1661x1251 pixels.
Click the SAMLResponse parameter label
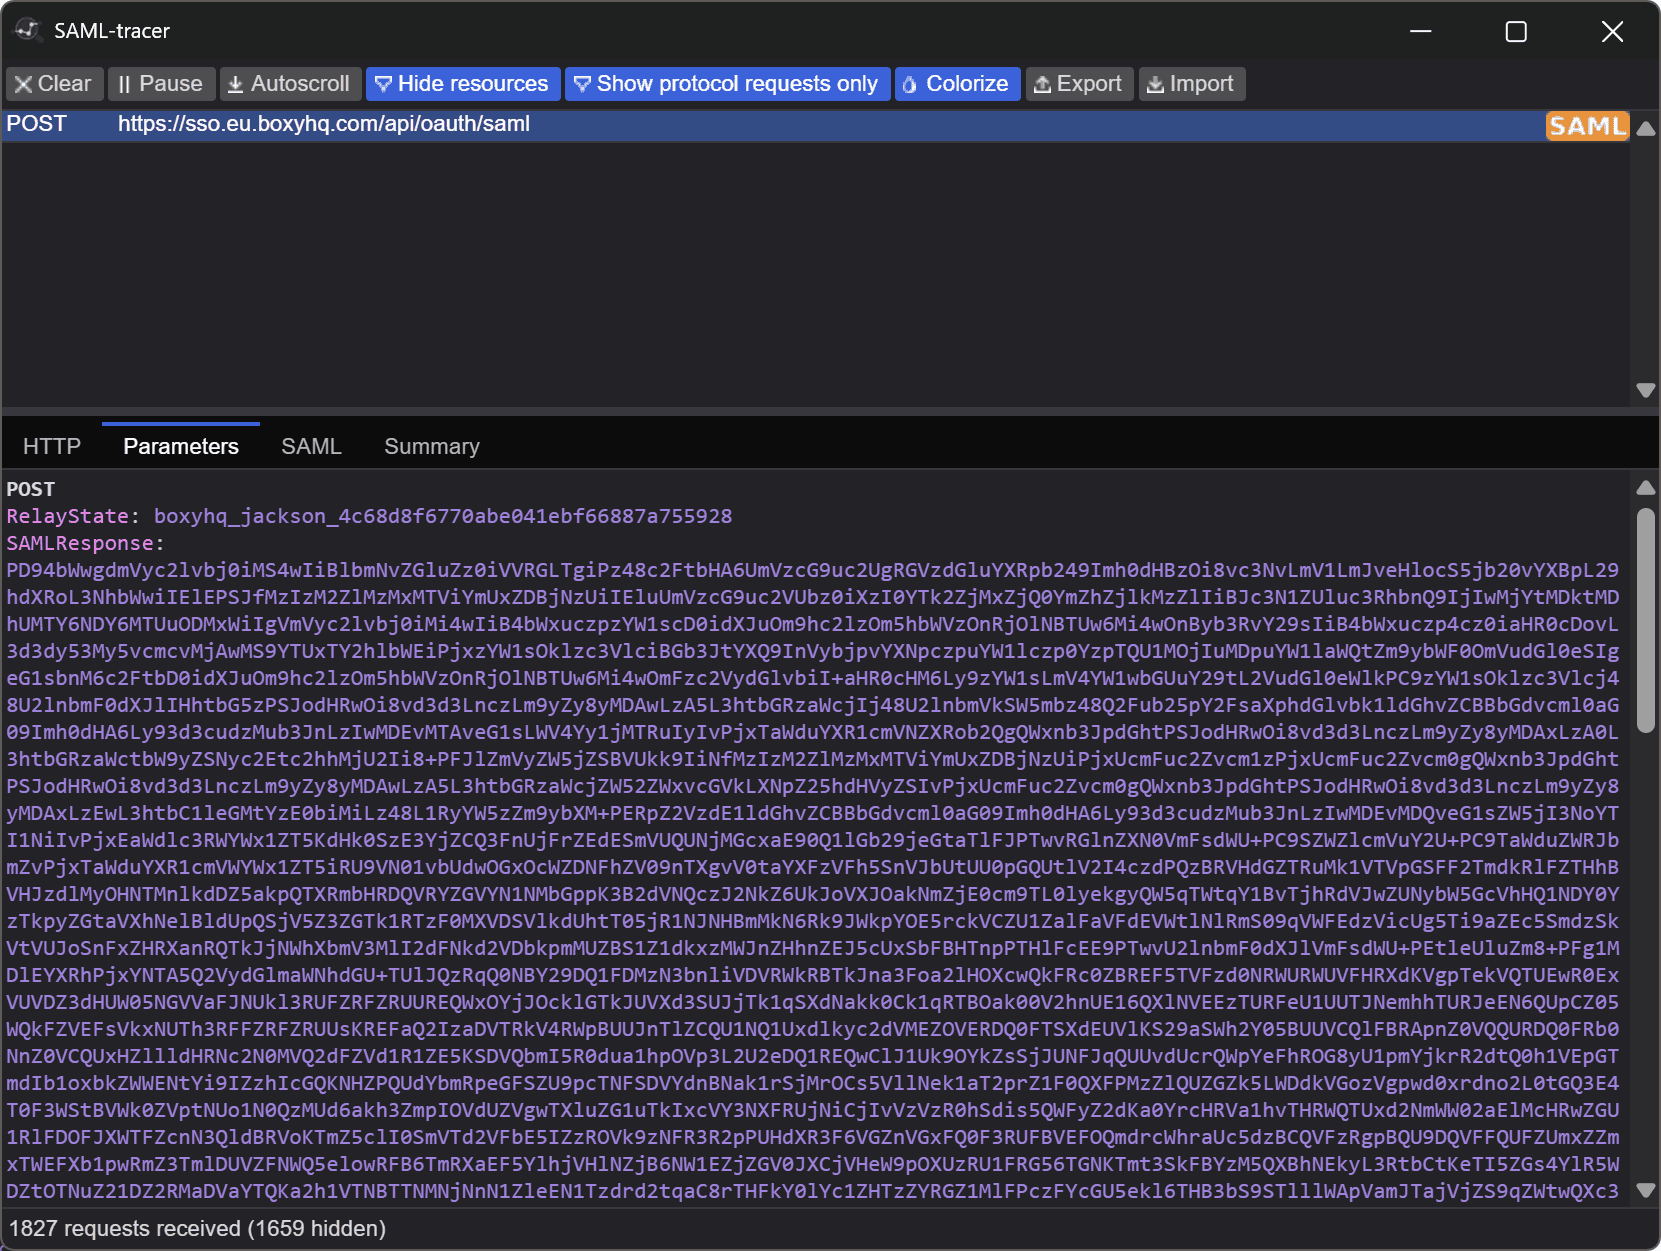pos(80,543)
